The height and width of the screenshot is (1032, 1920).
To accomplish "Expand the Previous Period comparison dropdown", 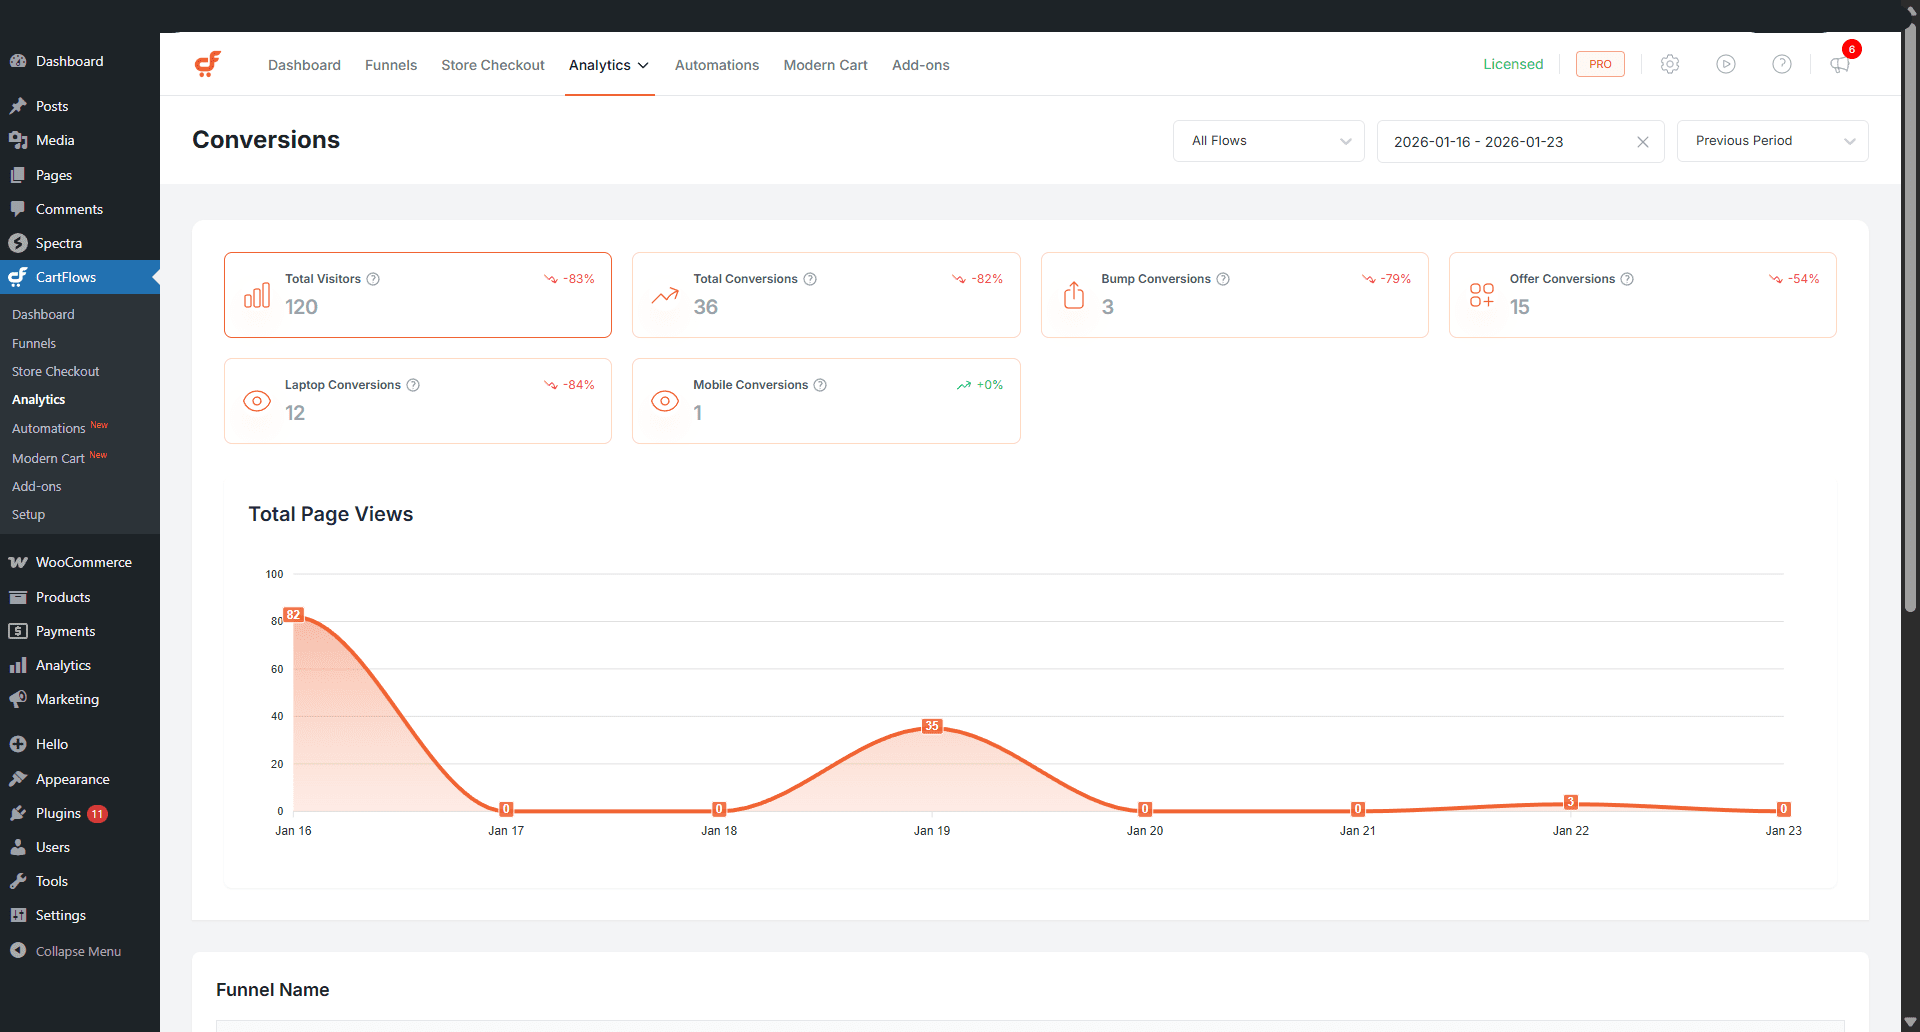I will 1772,141.
